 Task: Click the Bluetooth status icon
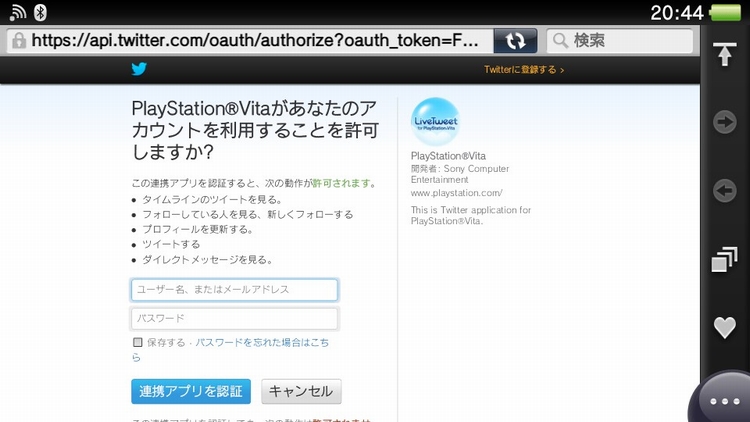point(40,12)
